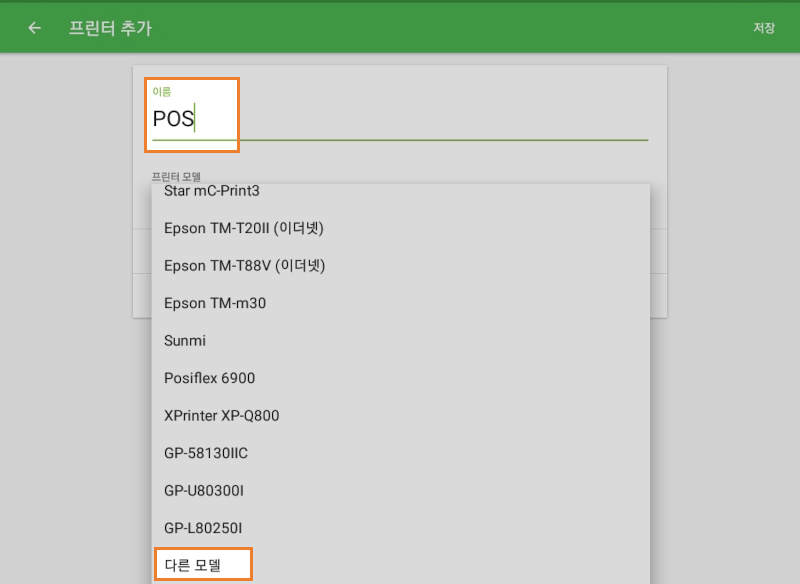Choose Epson TM-T20II (이더넷) option
Image resolution: width=800 pixels, height=584 pixels.
click(x=401, y=228)
